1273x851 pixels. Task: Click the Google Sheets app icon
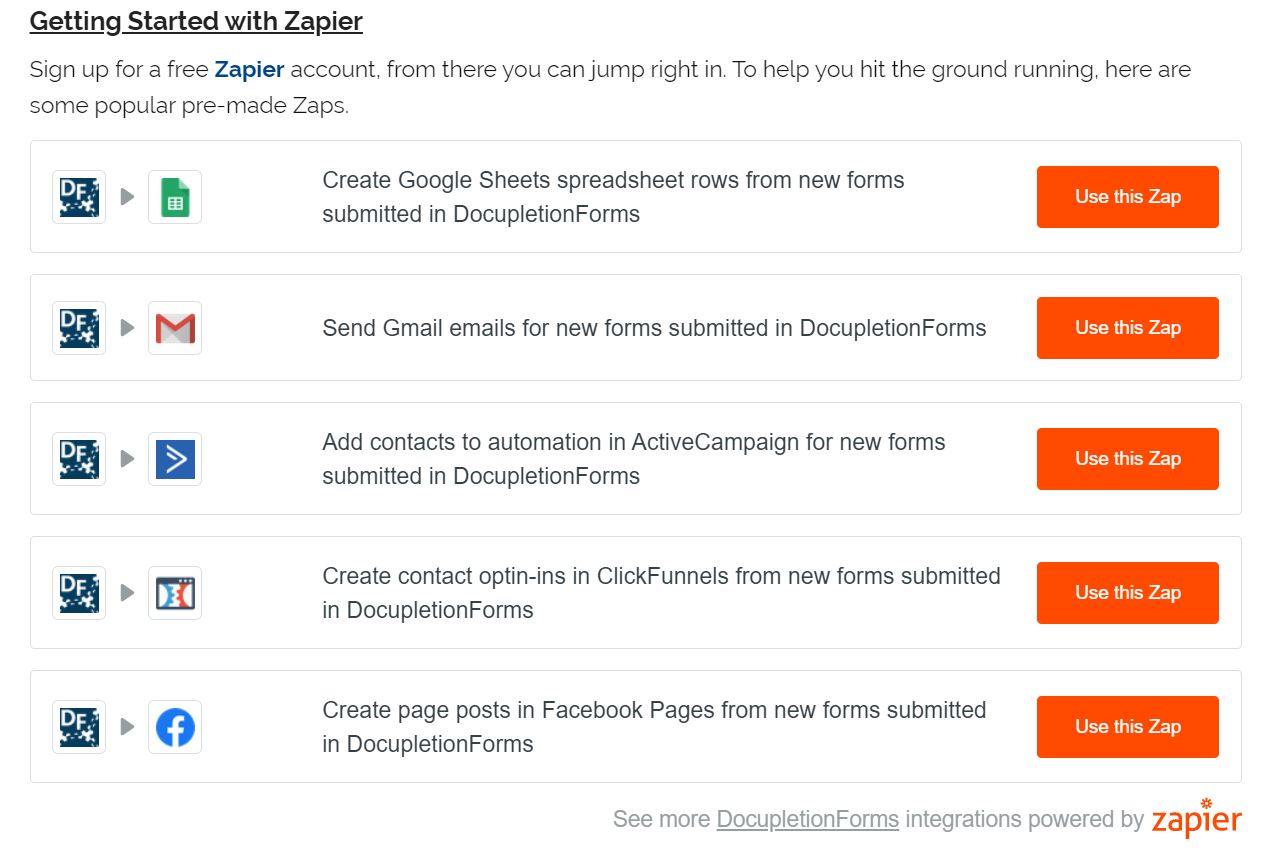click(175, 197)
